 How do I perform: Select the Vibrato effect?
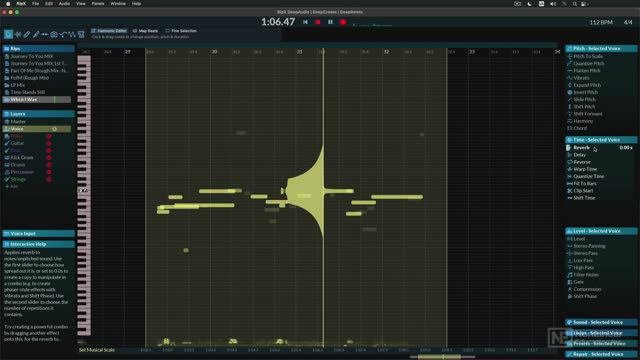[581, 78]
